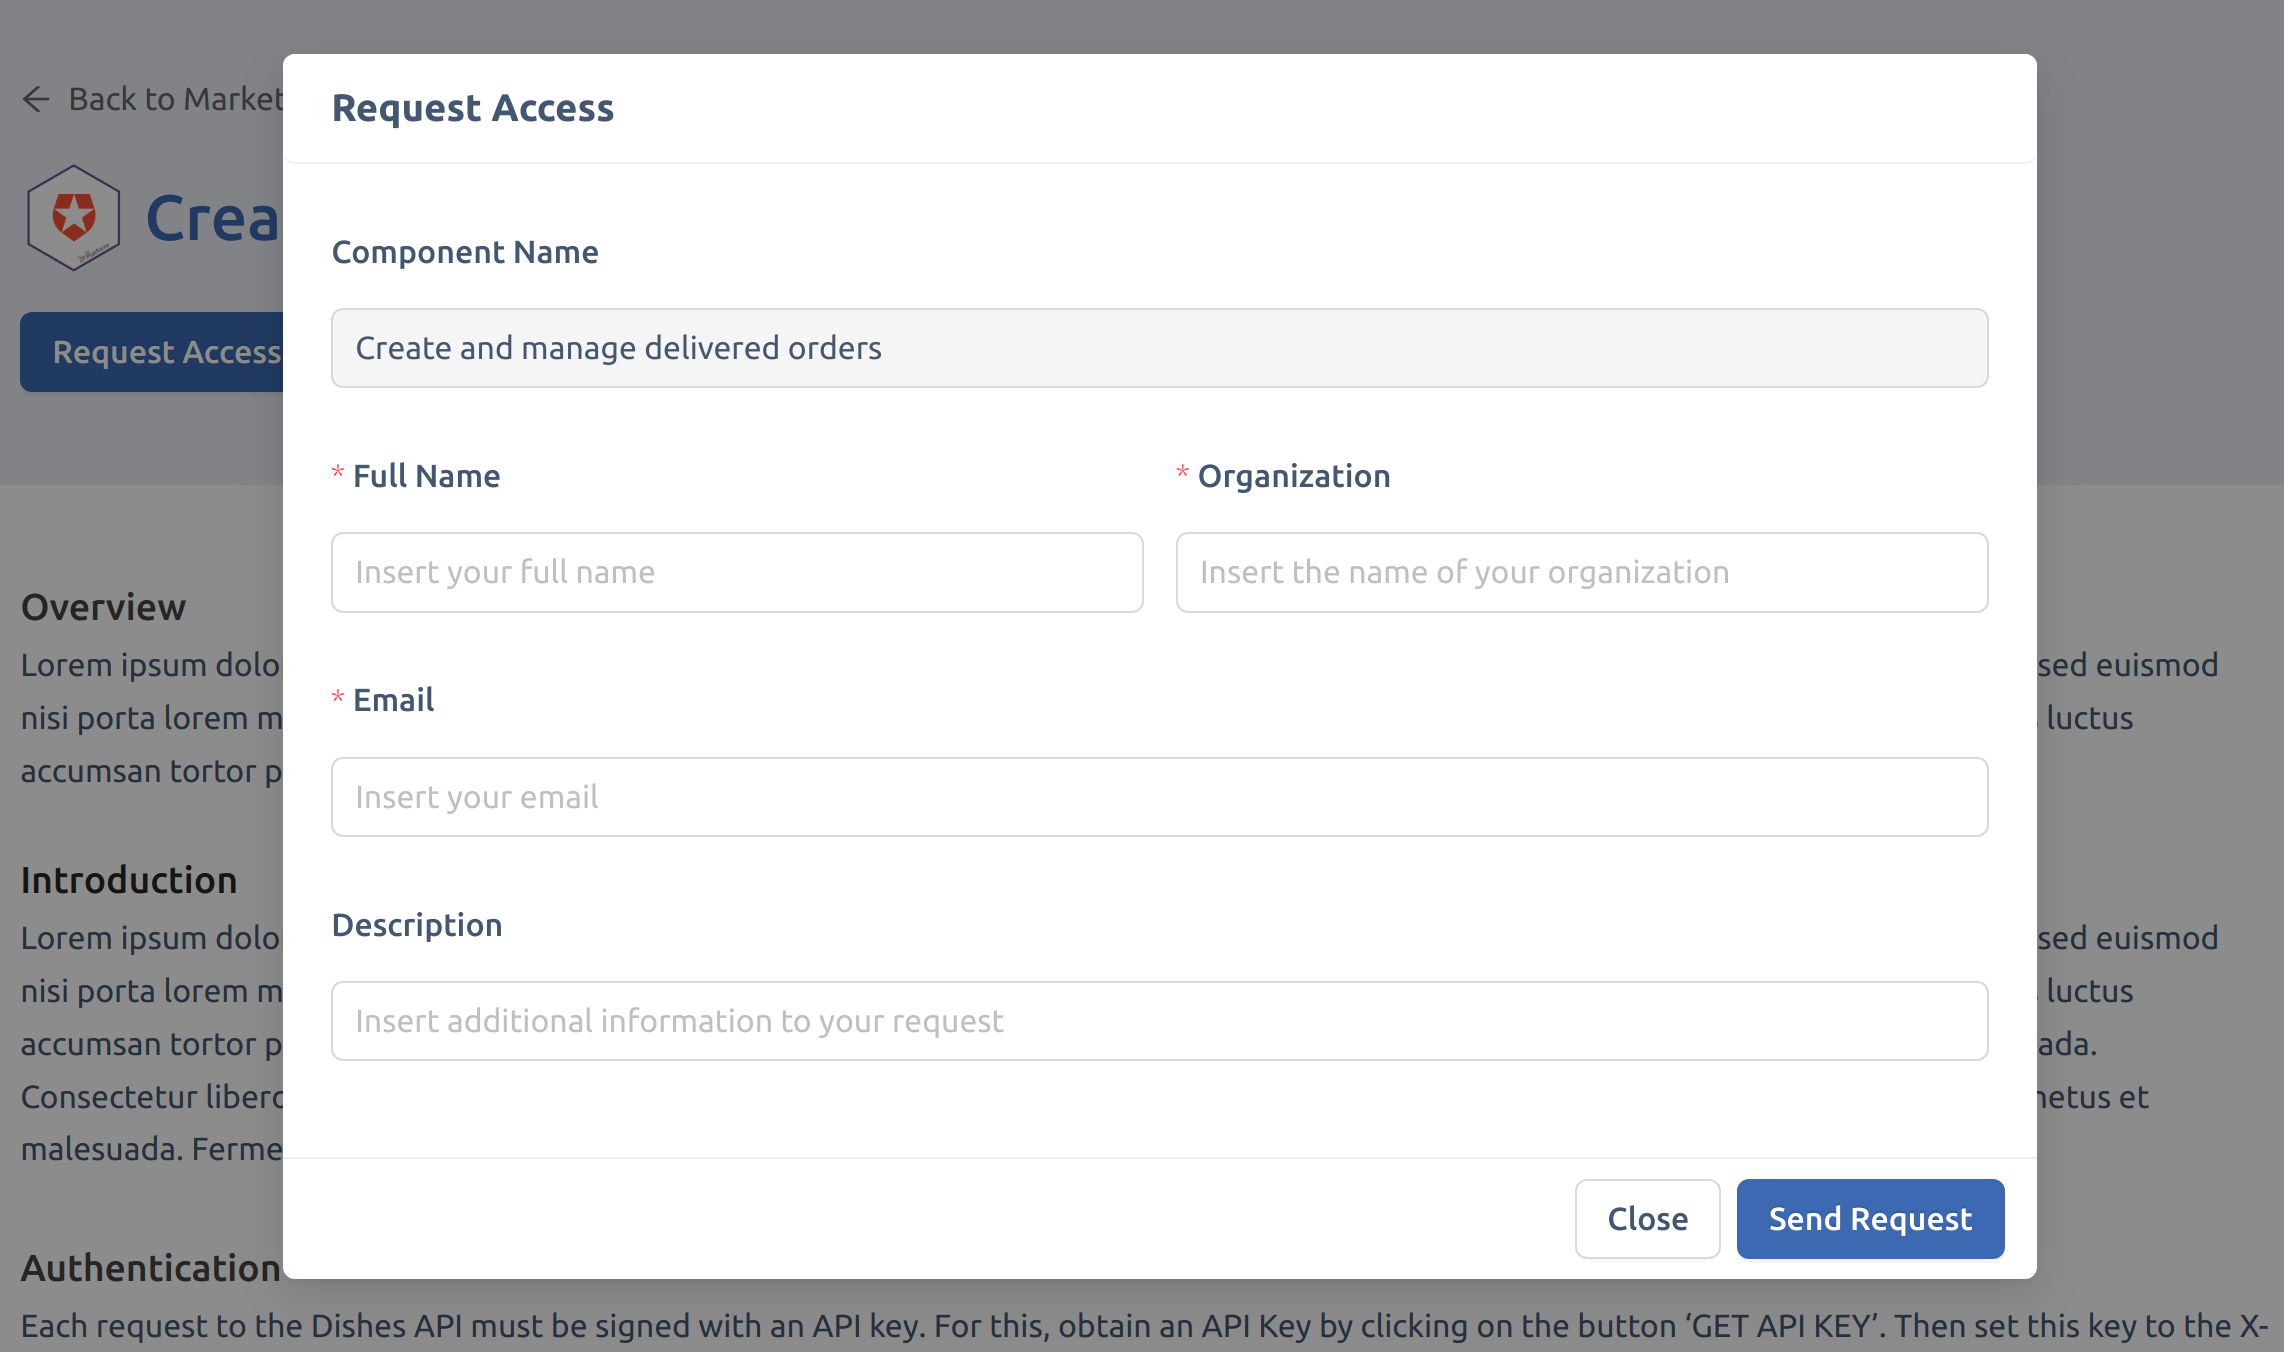Click the Organization field label
The image size is (2284, 1352).
pos(1293,476)
